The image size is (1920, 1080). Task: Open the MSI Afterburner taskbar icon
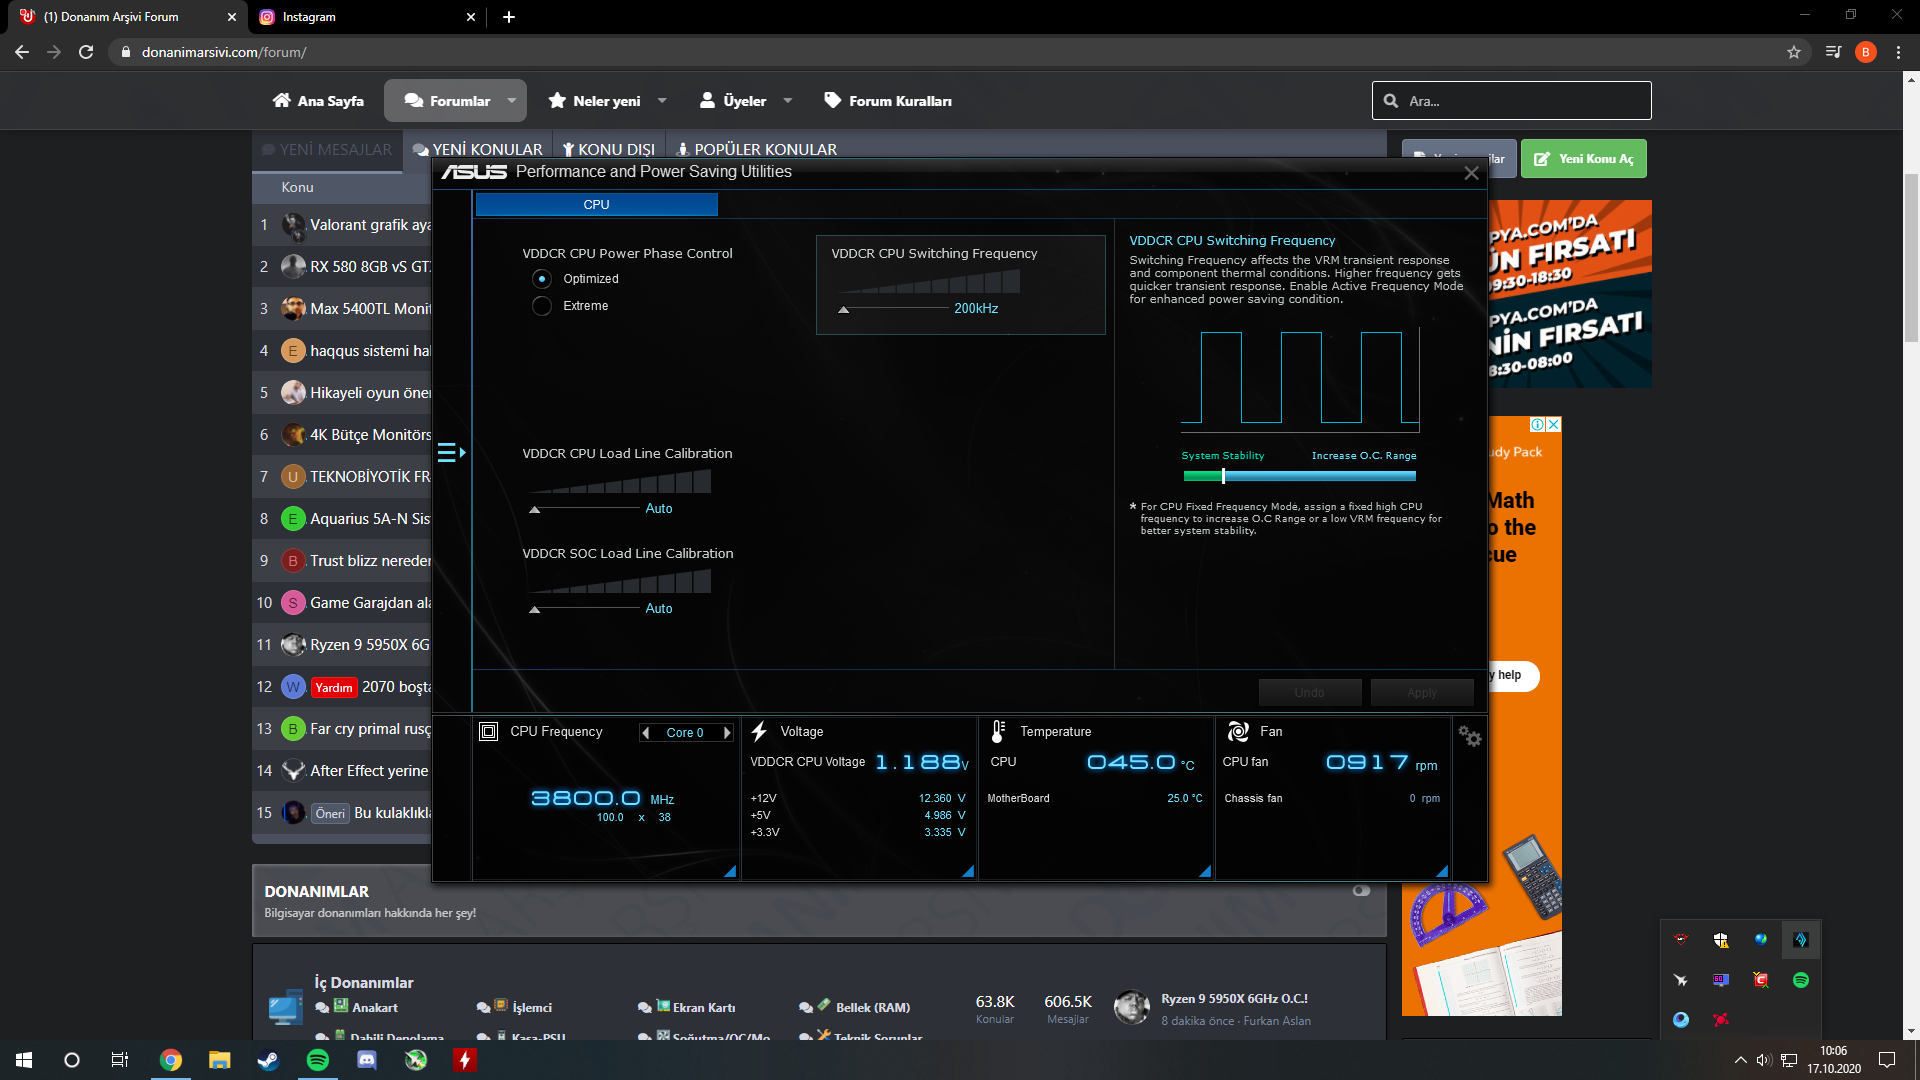[416, 1060]
